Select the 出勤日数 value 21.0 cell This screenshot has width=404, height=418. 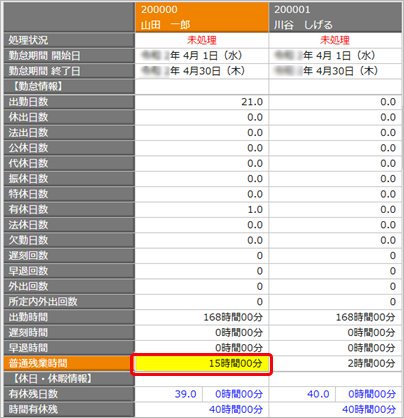(x=202, y=102)
